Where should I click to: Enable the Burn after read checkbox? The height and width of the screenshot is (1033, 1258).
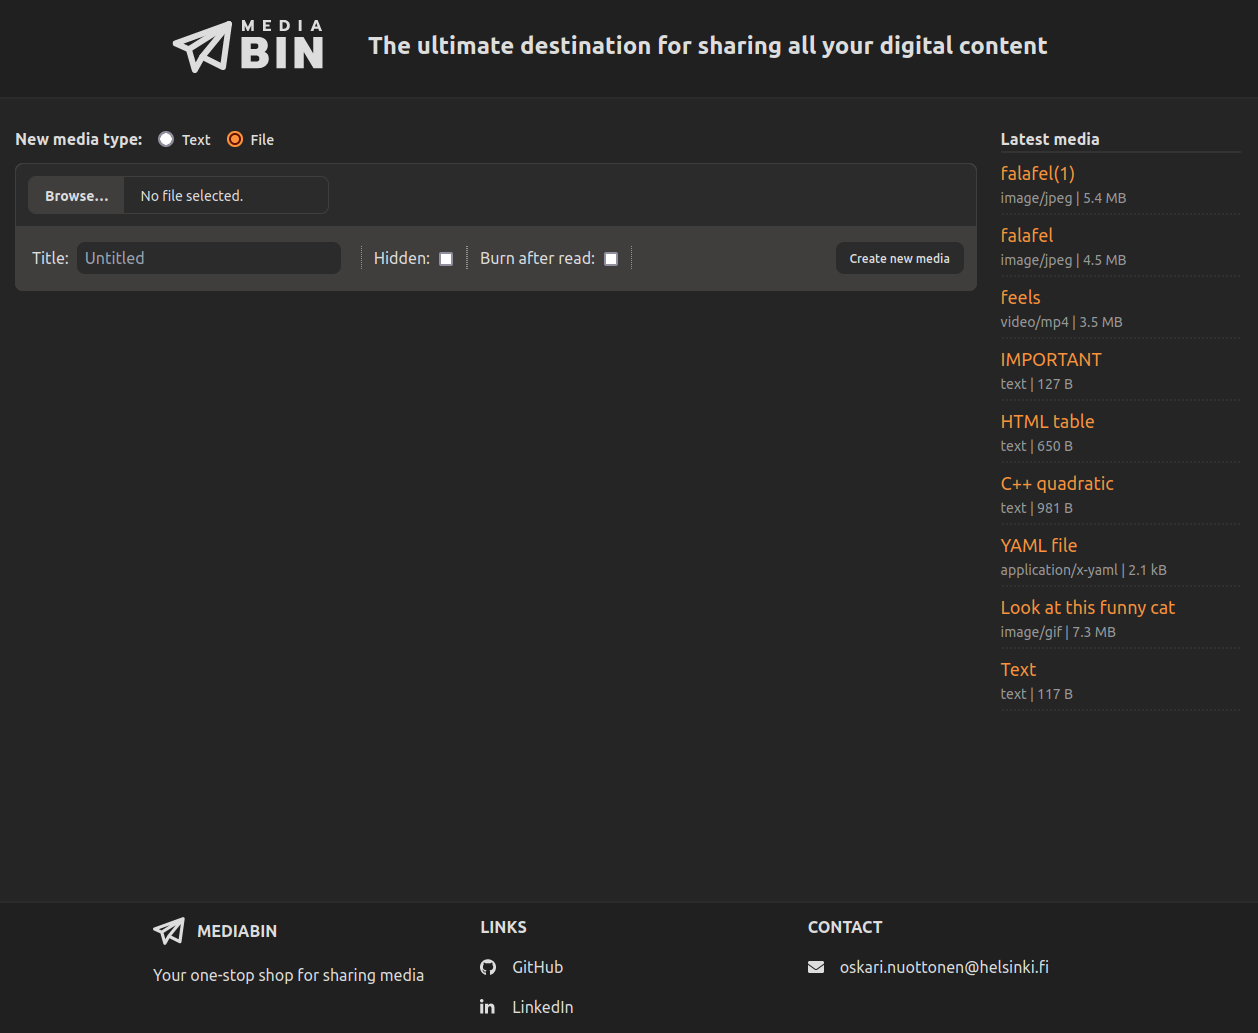coord(611,258)
